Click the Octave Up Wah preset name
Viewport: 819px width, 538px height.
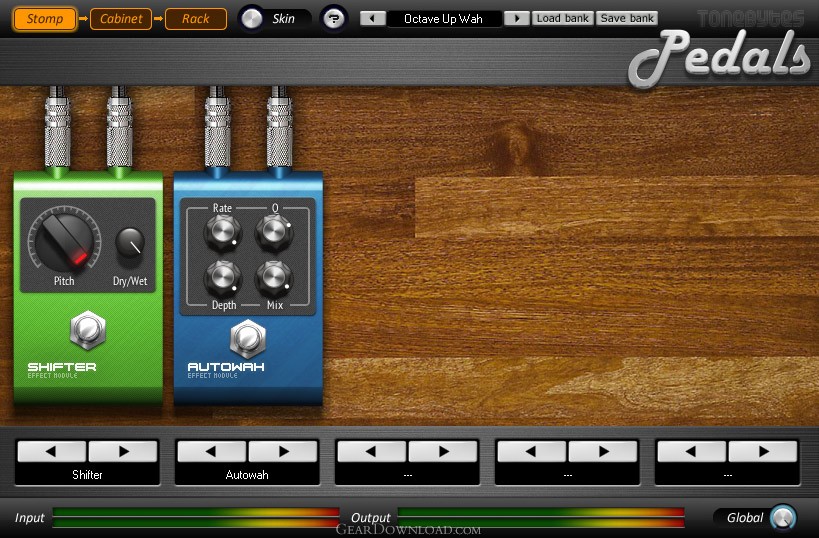coord(443,19)
